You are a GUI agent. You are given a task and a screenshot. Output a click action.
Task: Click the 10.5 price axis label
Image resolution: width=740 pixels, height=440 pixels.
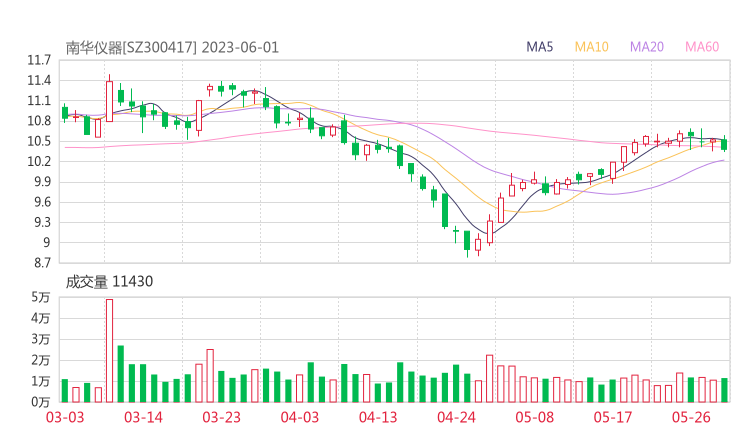tap(39, 142)
